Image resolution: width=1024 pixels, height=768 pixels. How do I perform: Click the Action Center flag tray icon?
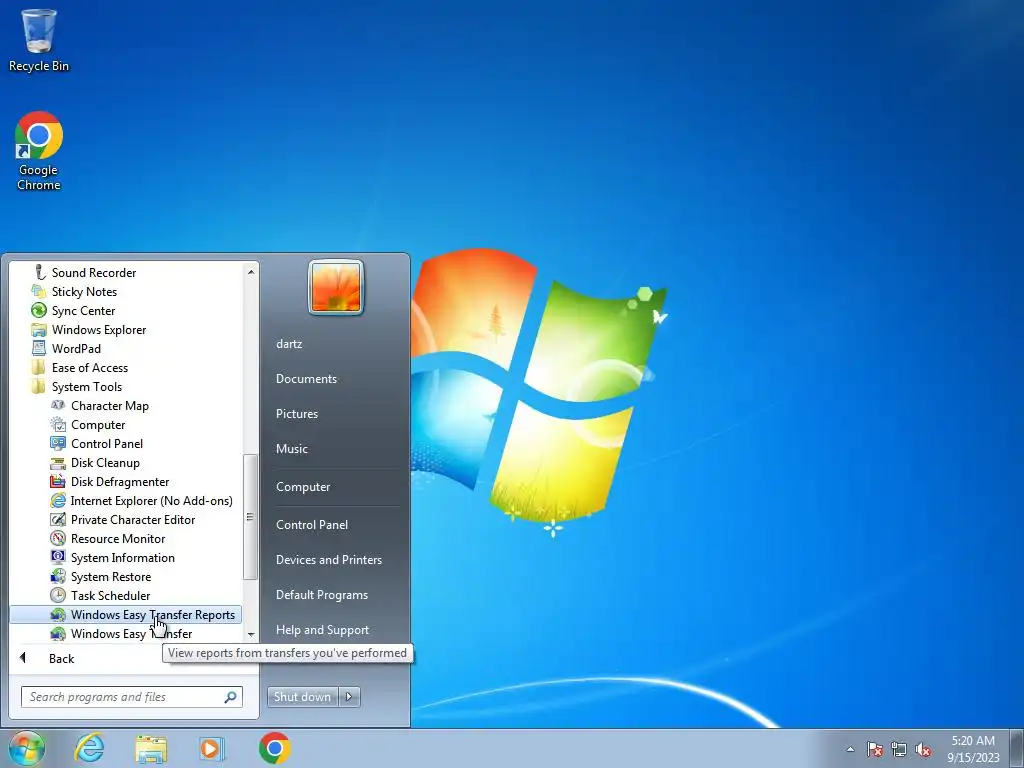875,749
